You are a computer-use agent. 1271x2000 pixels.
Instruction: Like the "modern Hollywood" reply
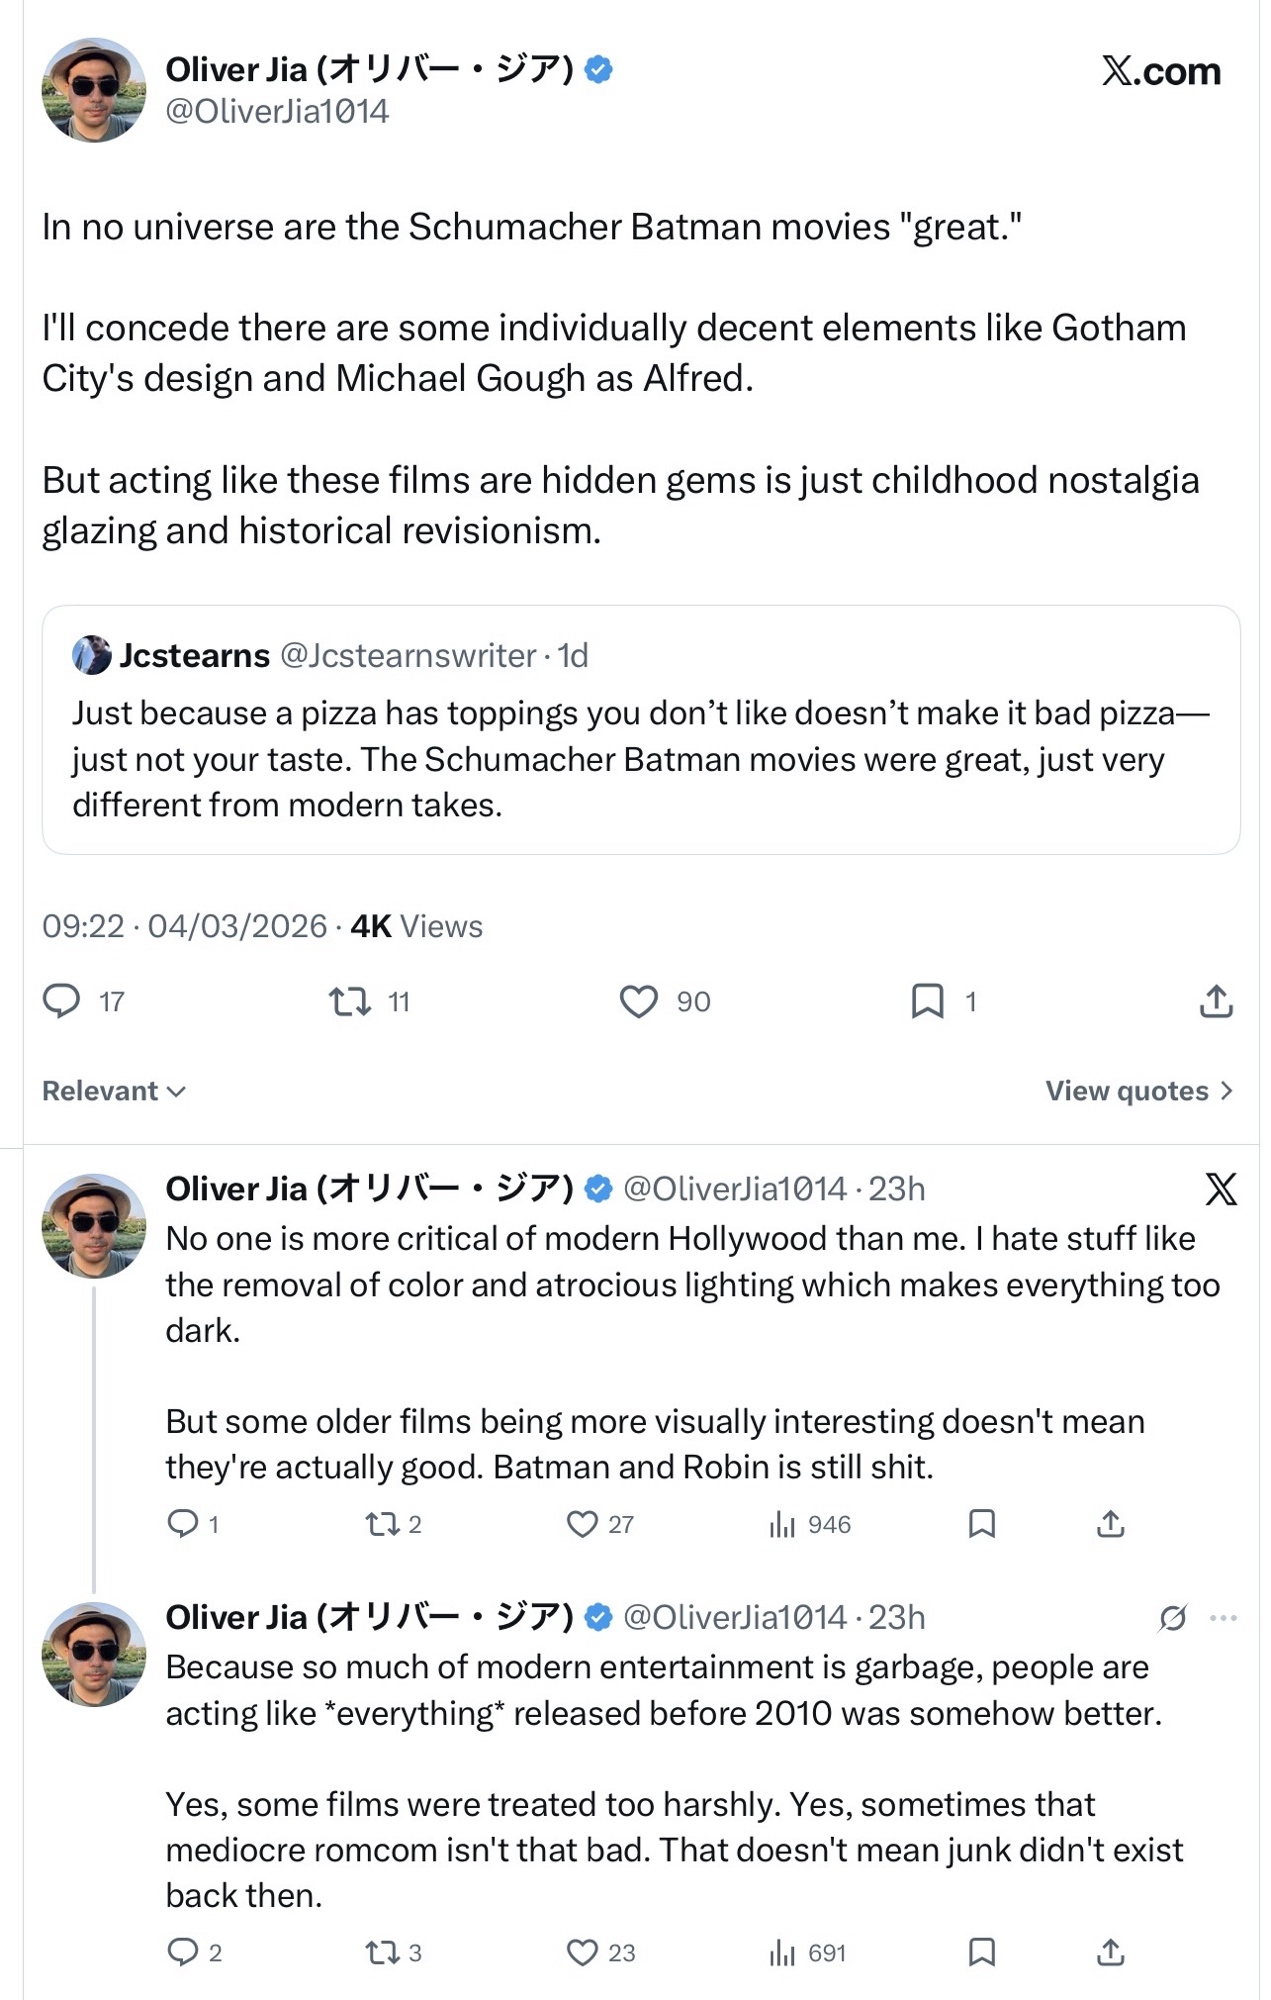pos(582,1524)
